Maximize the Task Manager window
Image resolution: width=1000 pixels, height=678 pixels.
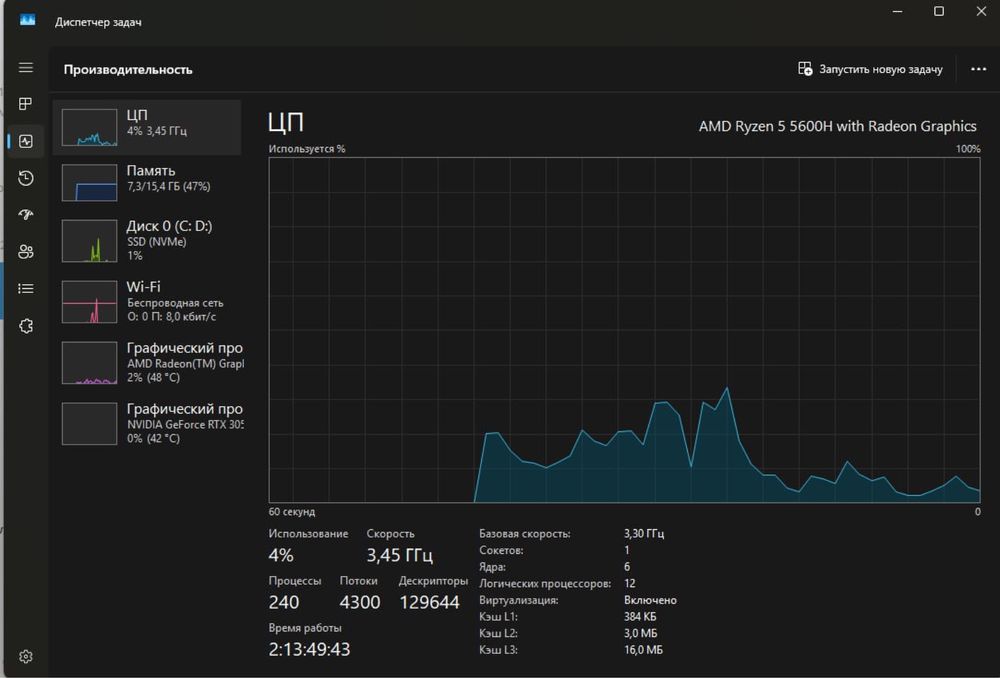[x=938, y=12]
